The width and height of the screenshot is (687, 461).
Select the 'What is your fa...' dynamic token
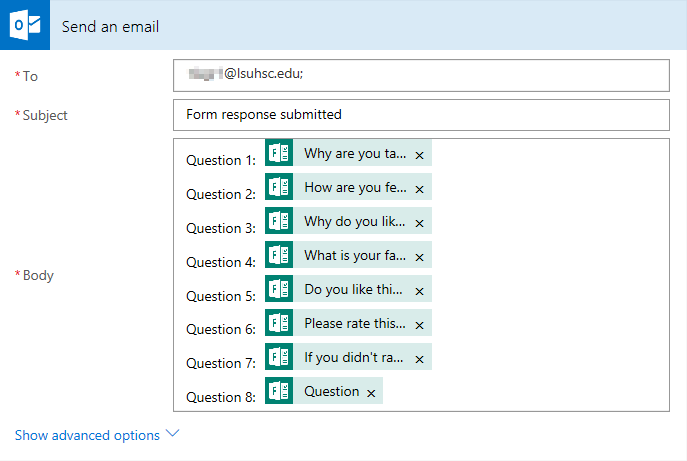point(355,256)
